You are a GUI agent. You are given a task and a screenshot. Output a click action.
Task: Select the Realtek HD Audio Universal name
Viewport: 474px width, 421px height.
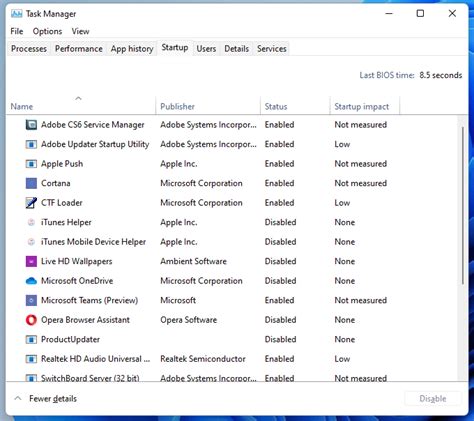tap(96, 359)
